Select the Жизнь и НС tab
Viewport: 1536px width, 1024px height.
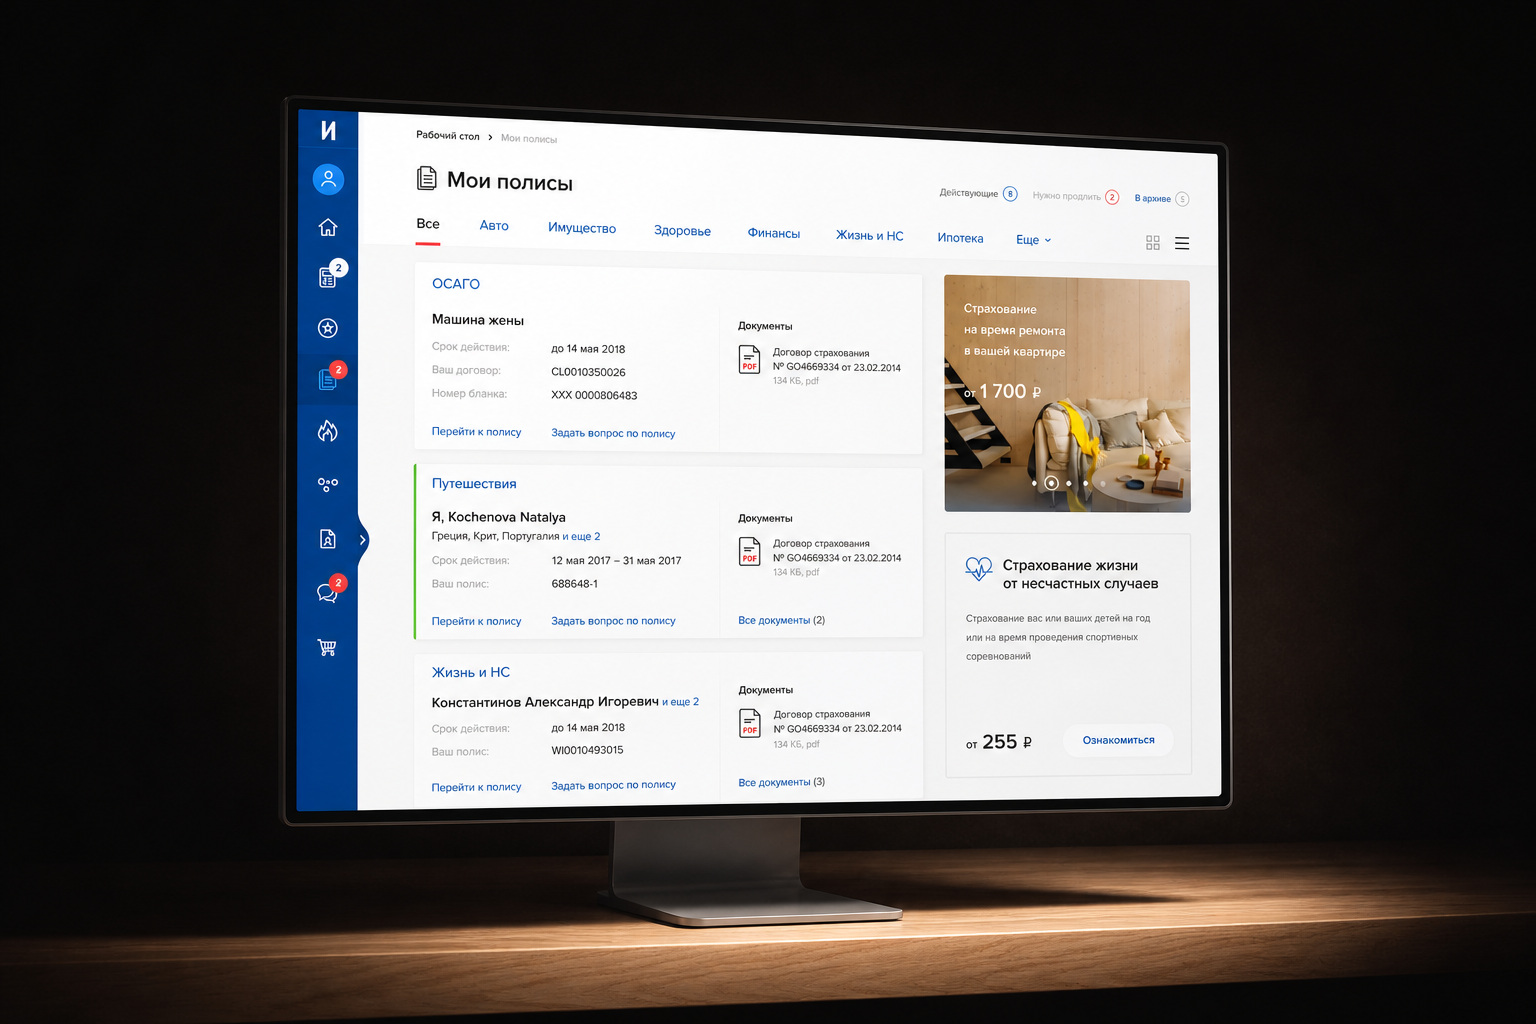point(870,236)
